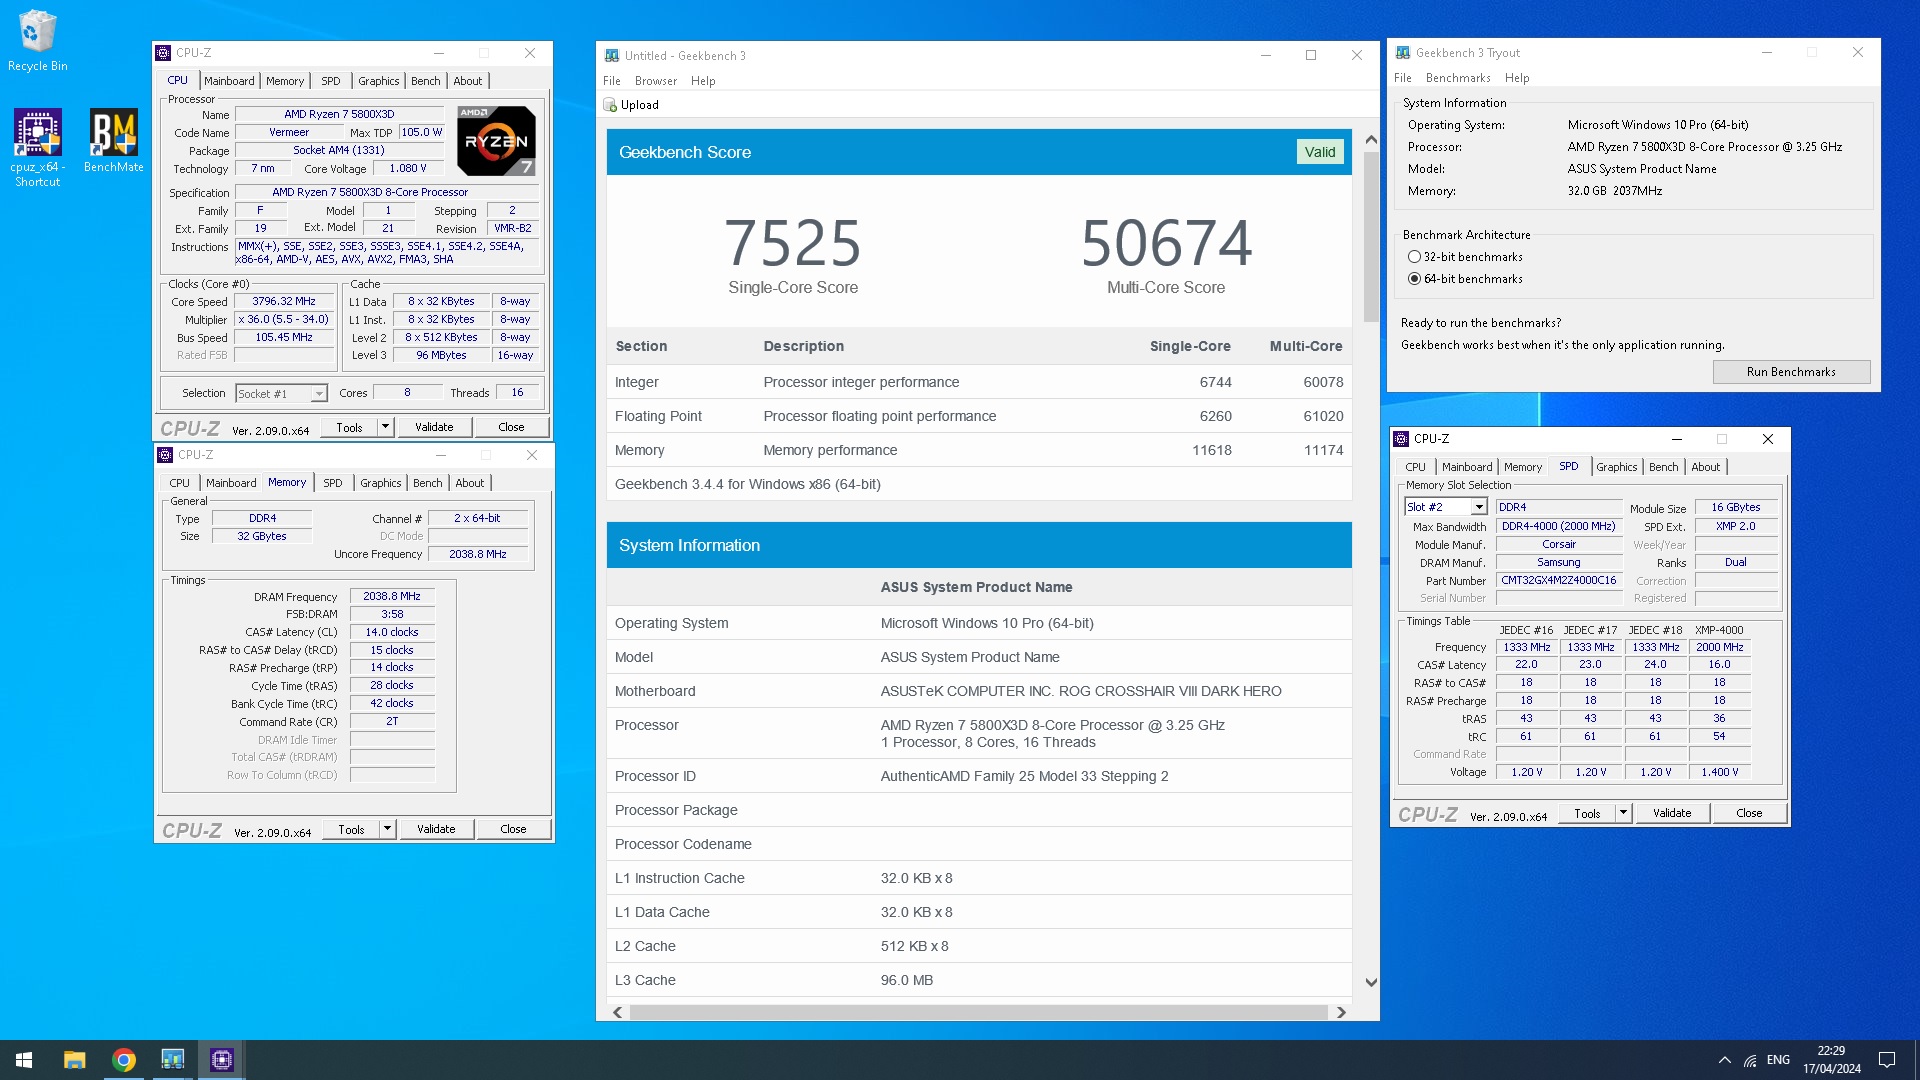Click the title icon of CPU-Z Memory window
This screenshot has height=1080, width=1920.
pos(166,455)
